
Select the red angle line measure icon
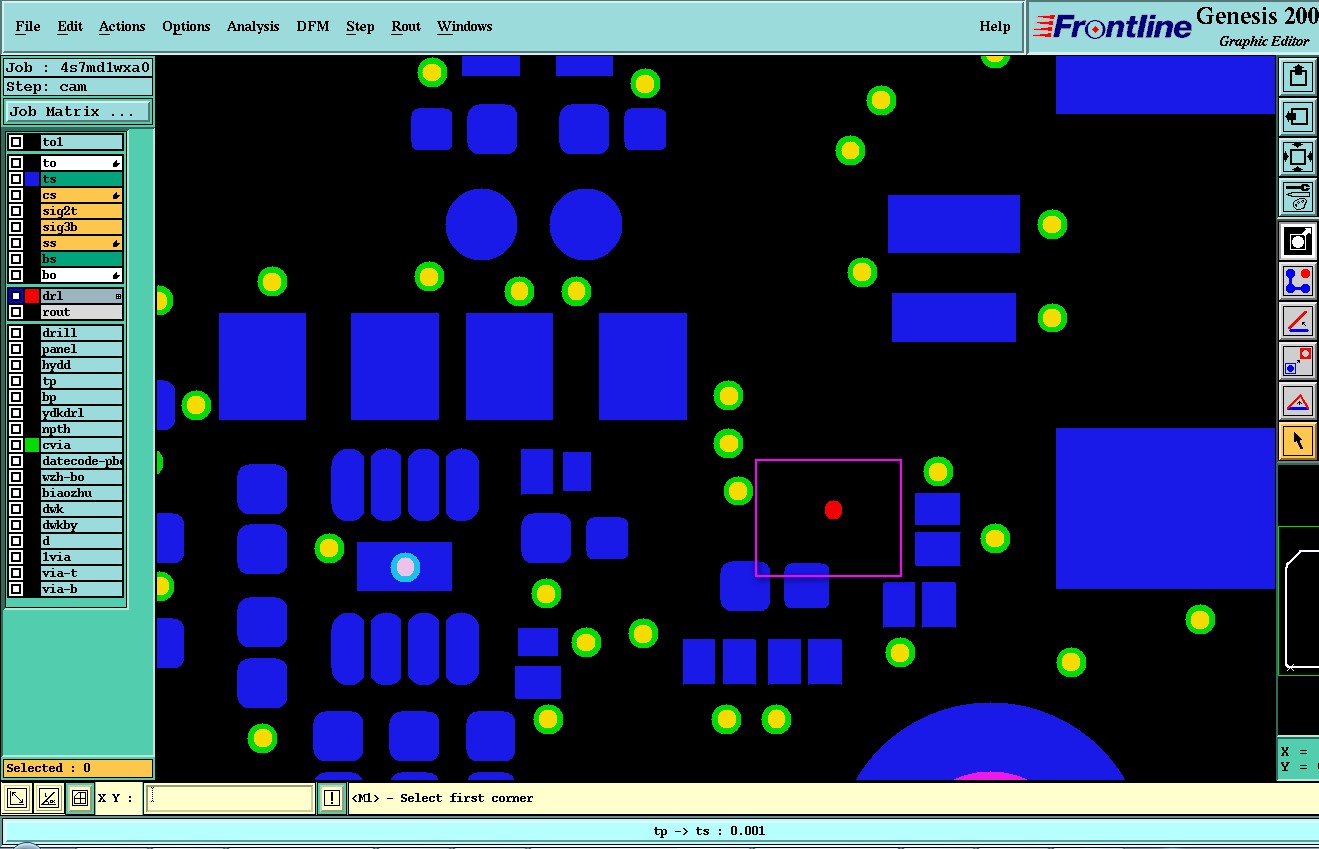(x=1298, y=321)
